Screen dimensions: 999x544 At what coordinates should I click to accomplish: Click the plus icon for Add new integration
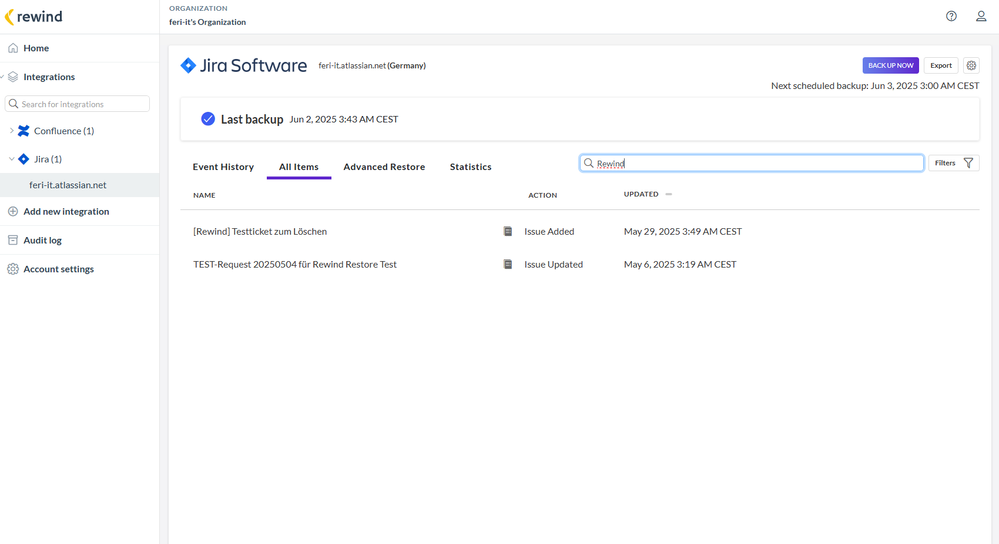(x=13, y=211)
